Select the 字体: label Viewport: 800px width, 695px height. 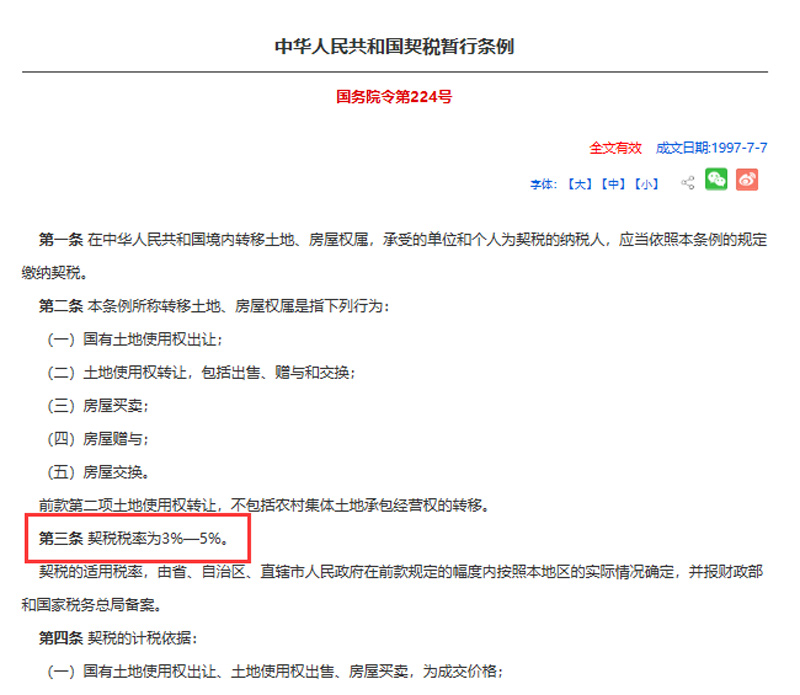(544, 184)
